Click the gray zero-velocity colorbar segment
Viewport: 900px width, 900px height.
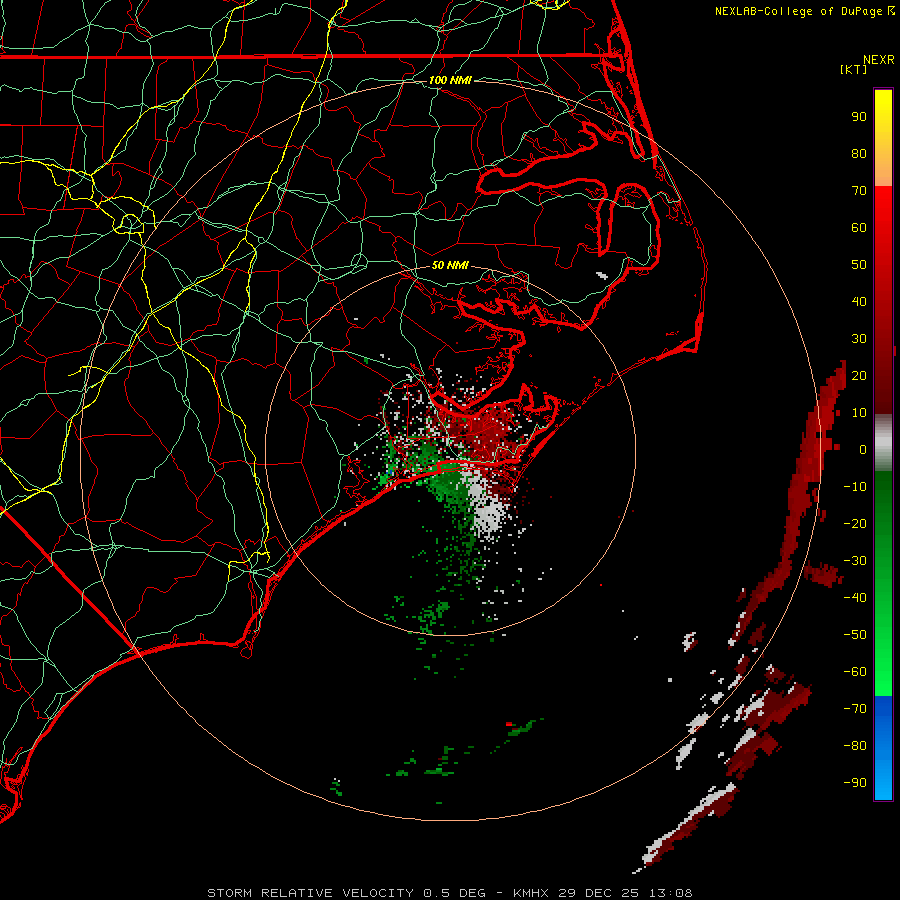[883, 443]
